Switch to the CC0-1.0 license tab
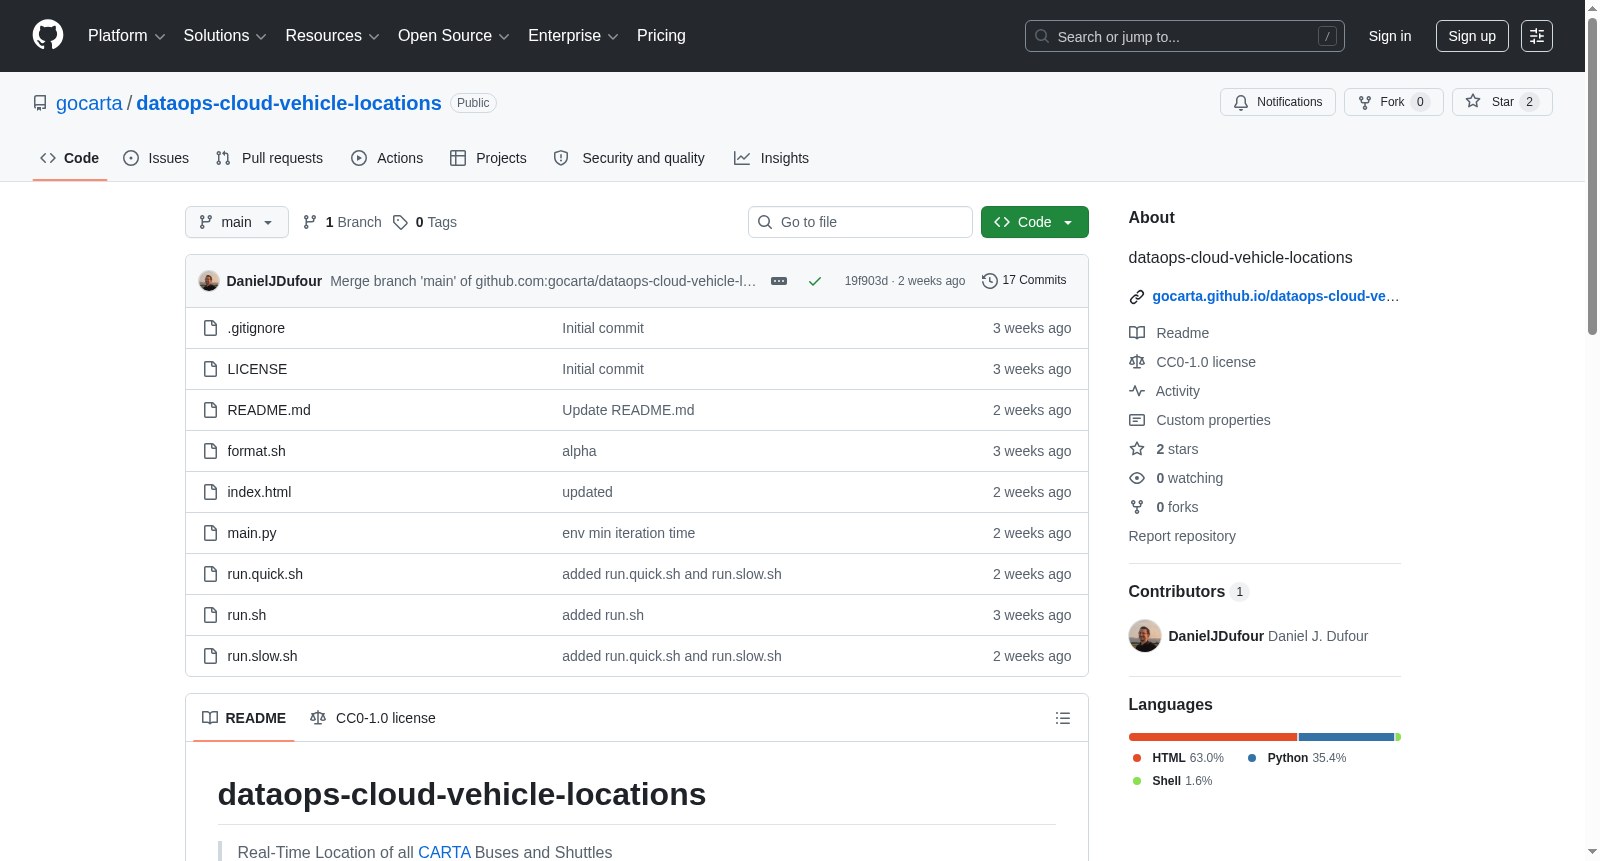The image size is (1600, 861). (x=373, y=718)
